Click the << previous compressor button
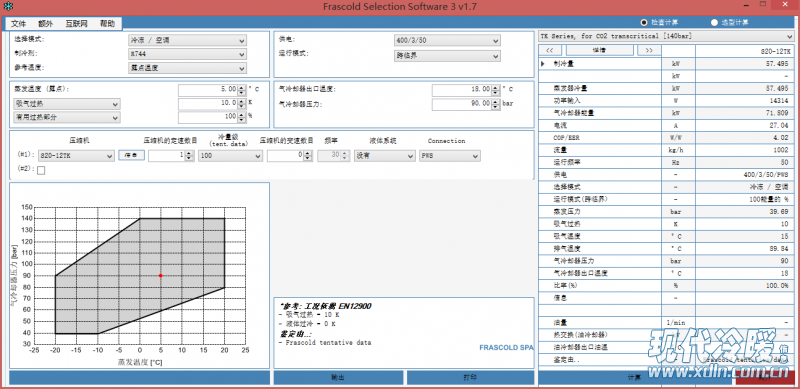 coord(550,51)
